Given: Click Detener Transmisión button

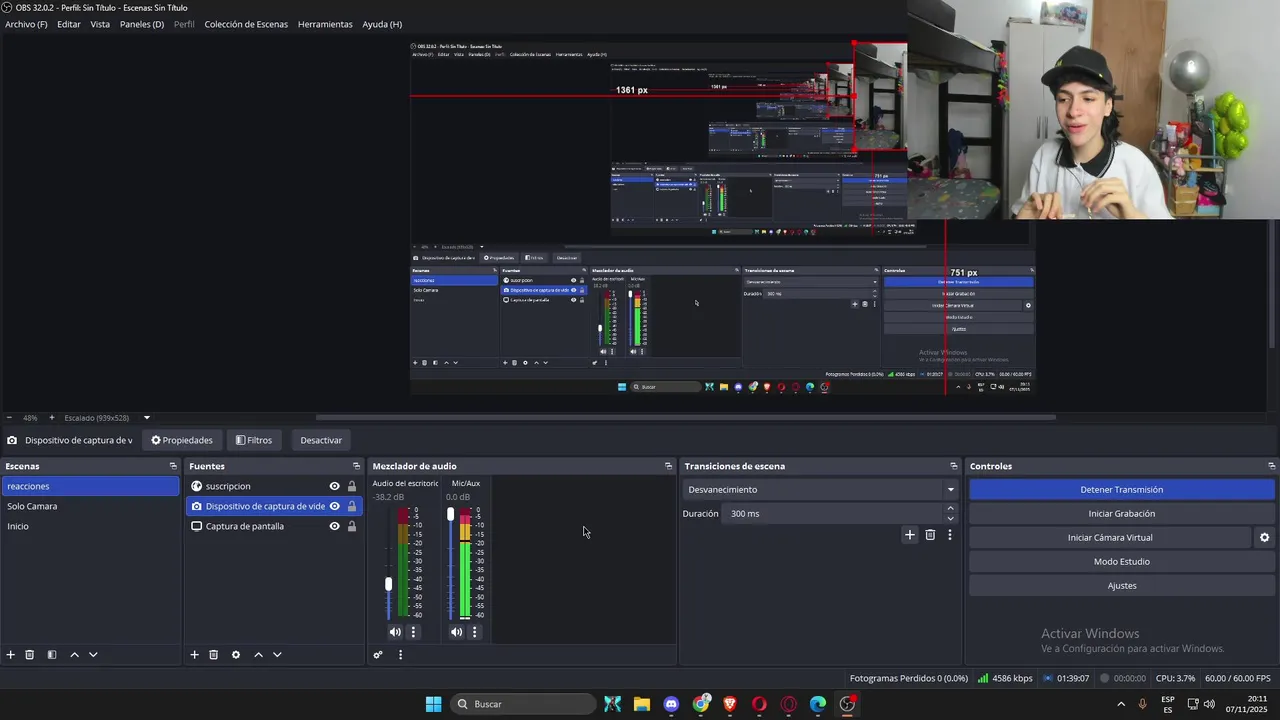Looking at the screenshot, I should [x=1121, y=490].
